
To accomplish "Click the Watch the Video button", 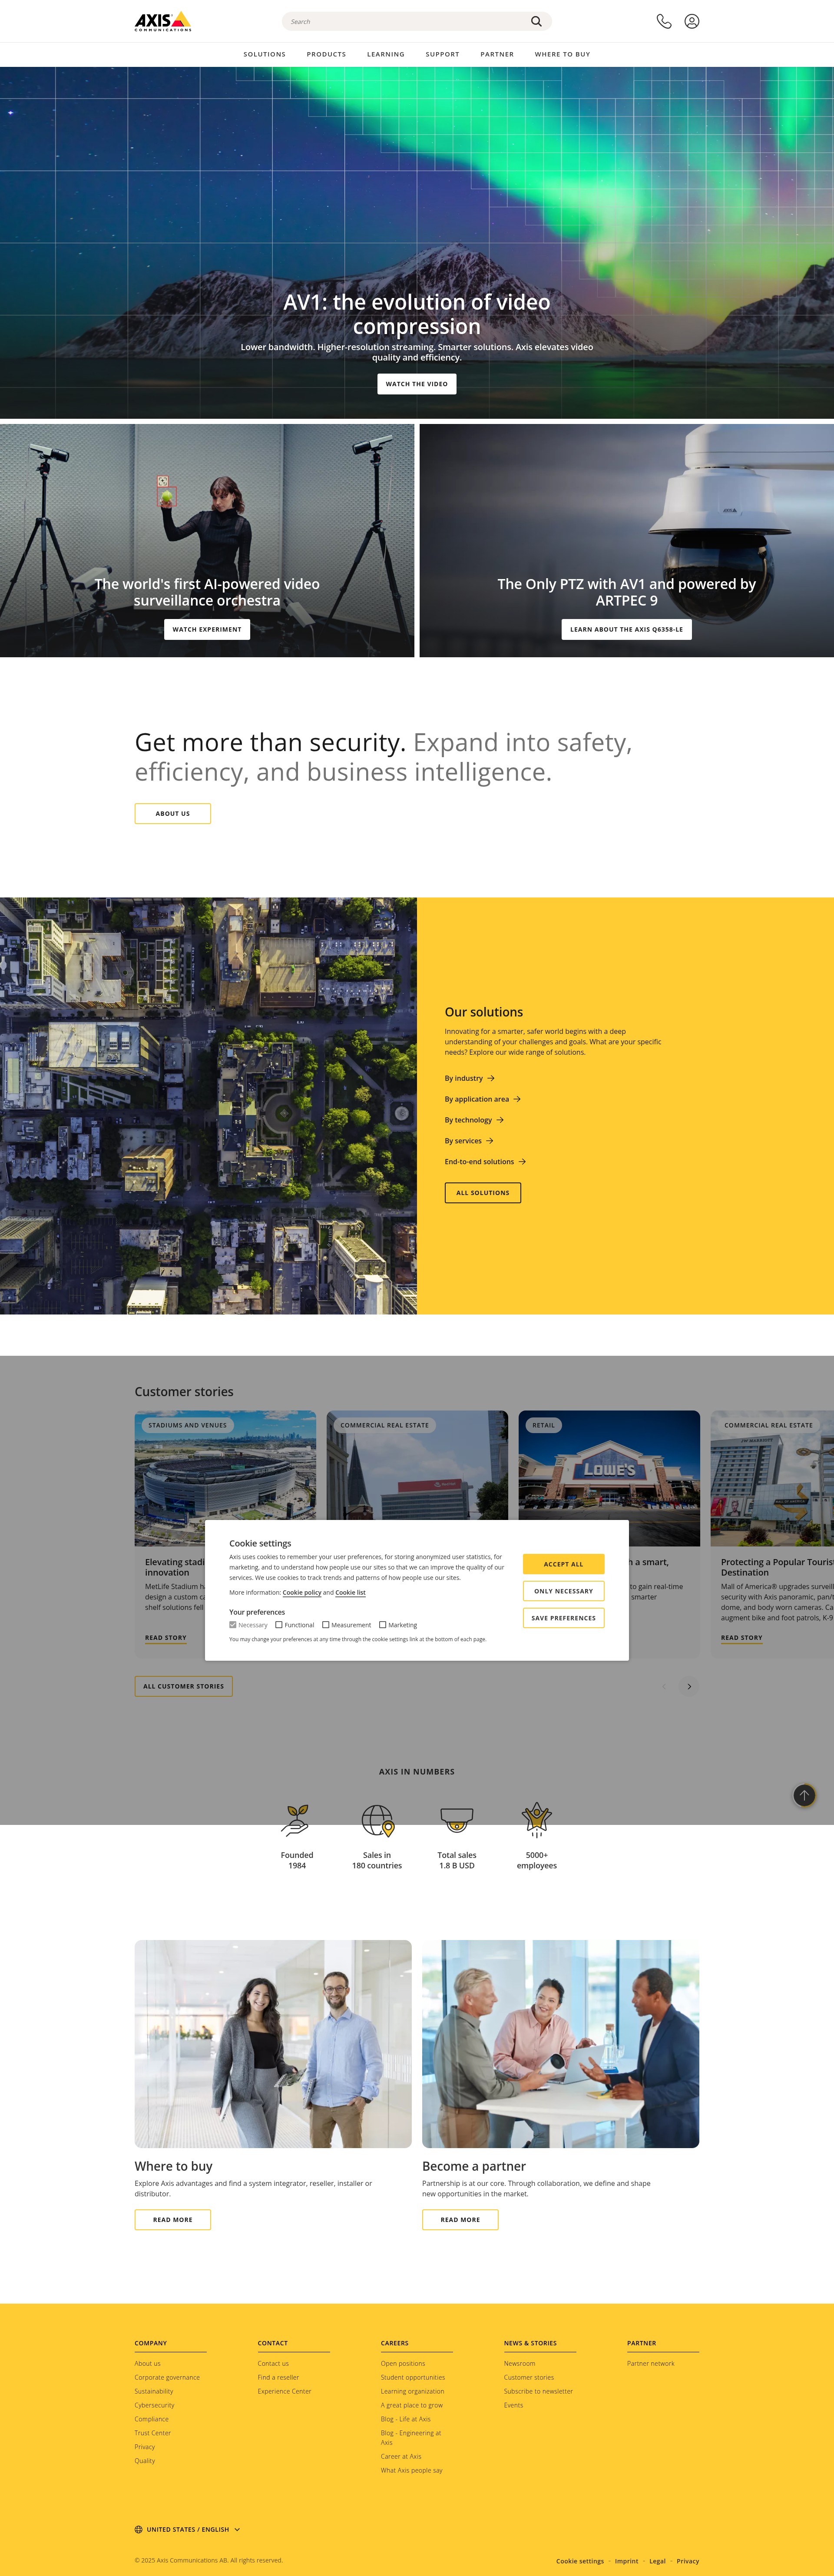I will tap(417, 384).
